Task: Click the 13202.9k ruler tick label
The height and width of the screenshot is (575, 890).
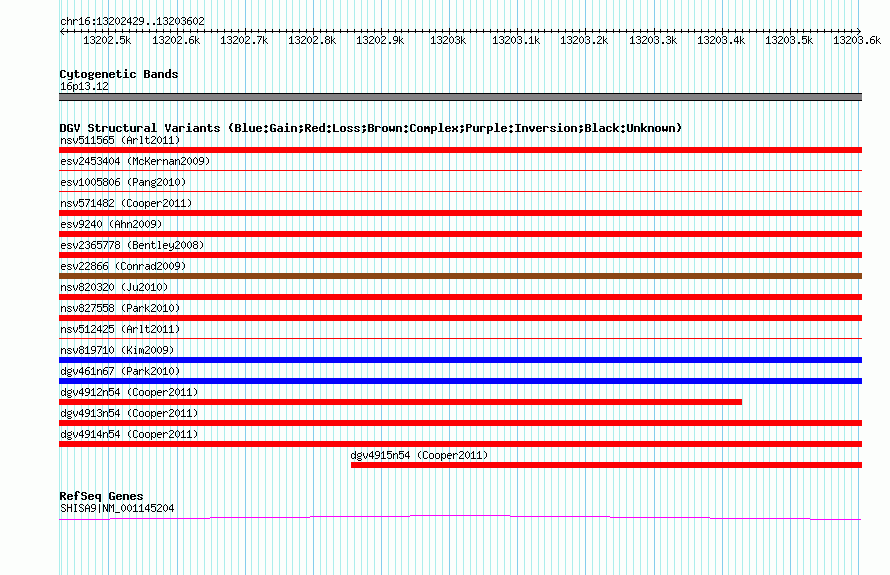Action: coord(380,40)
